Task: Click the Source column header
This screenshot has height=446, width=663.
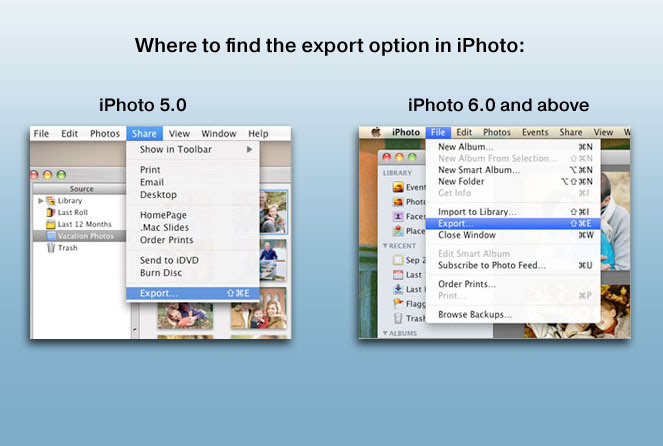Action: coord(79,189)
